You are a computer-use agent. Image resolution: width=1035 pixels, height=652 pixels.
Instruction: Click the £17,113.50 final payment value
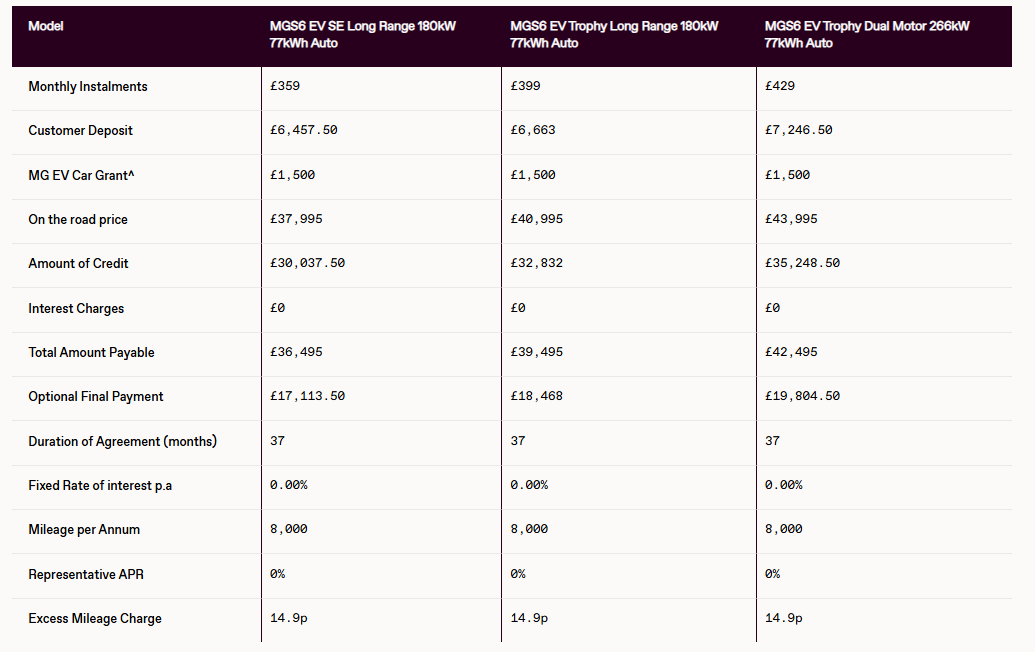click(307, 397)
